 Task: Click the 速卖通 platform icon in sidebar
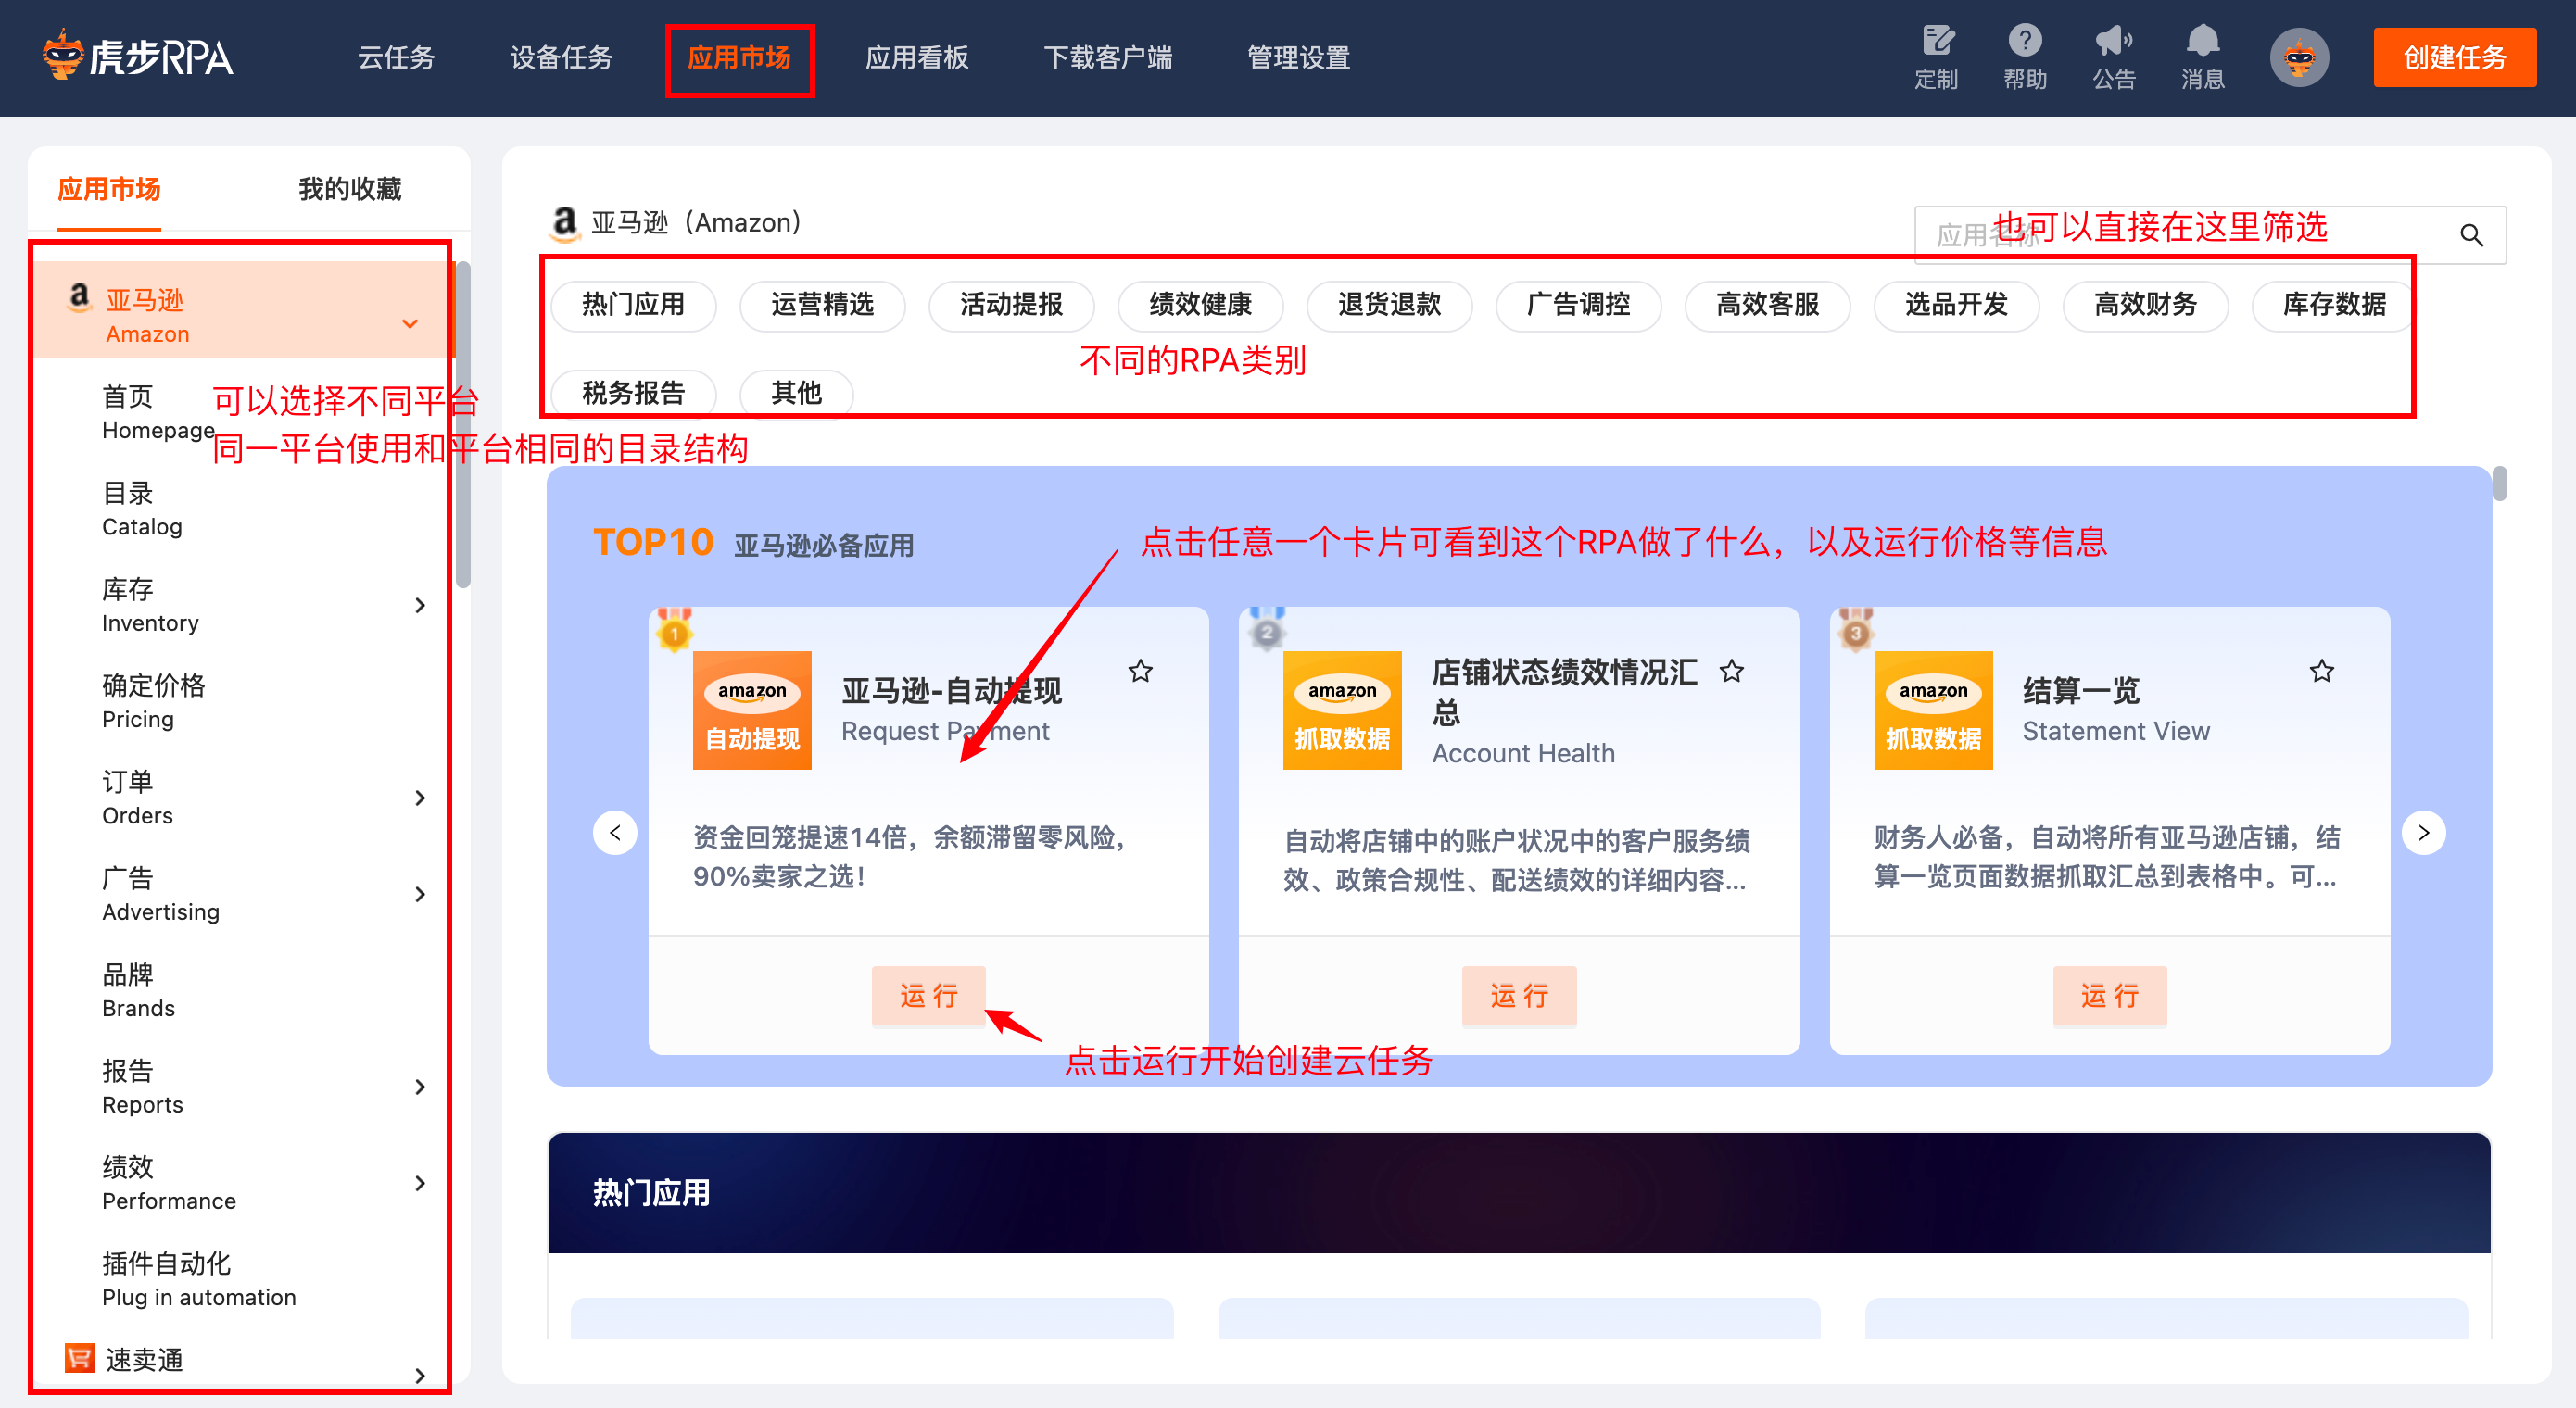coord(79,1358)
